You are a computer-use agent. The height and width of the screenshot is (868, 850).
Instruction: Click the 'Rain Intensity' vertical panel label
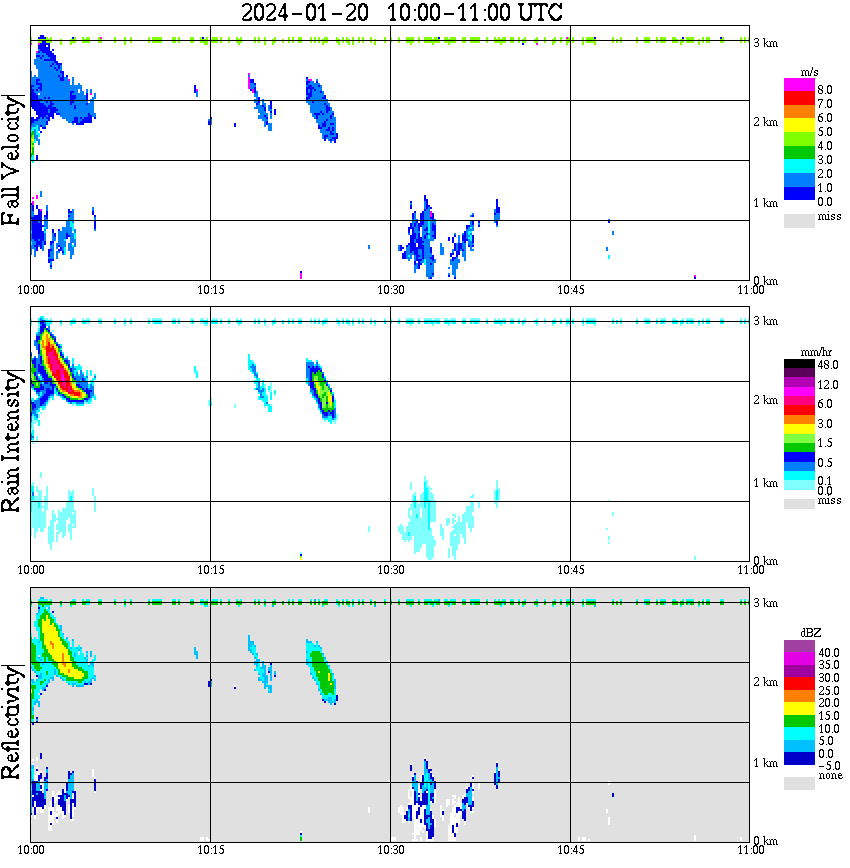[12, 441]
